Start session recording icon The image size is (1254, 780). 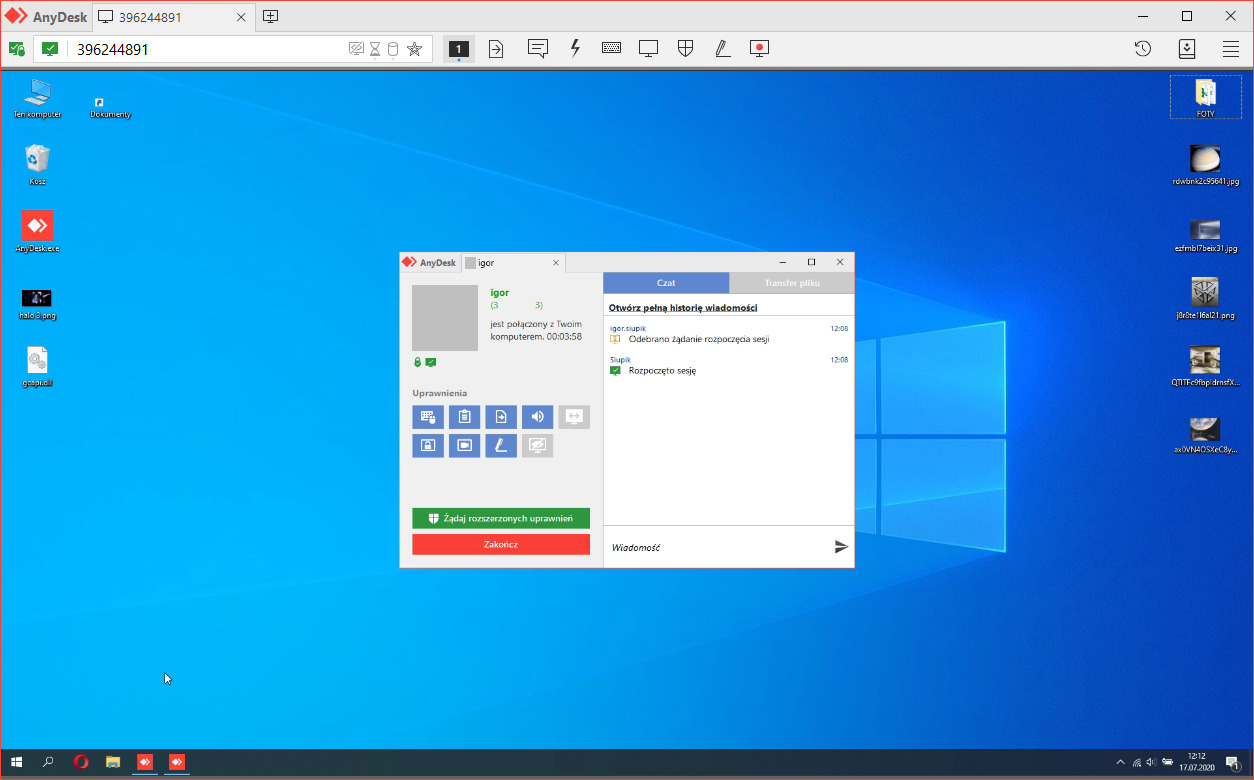pos(759,48)
